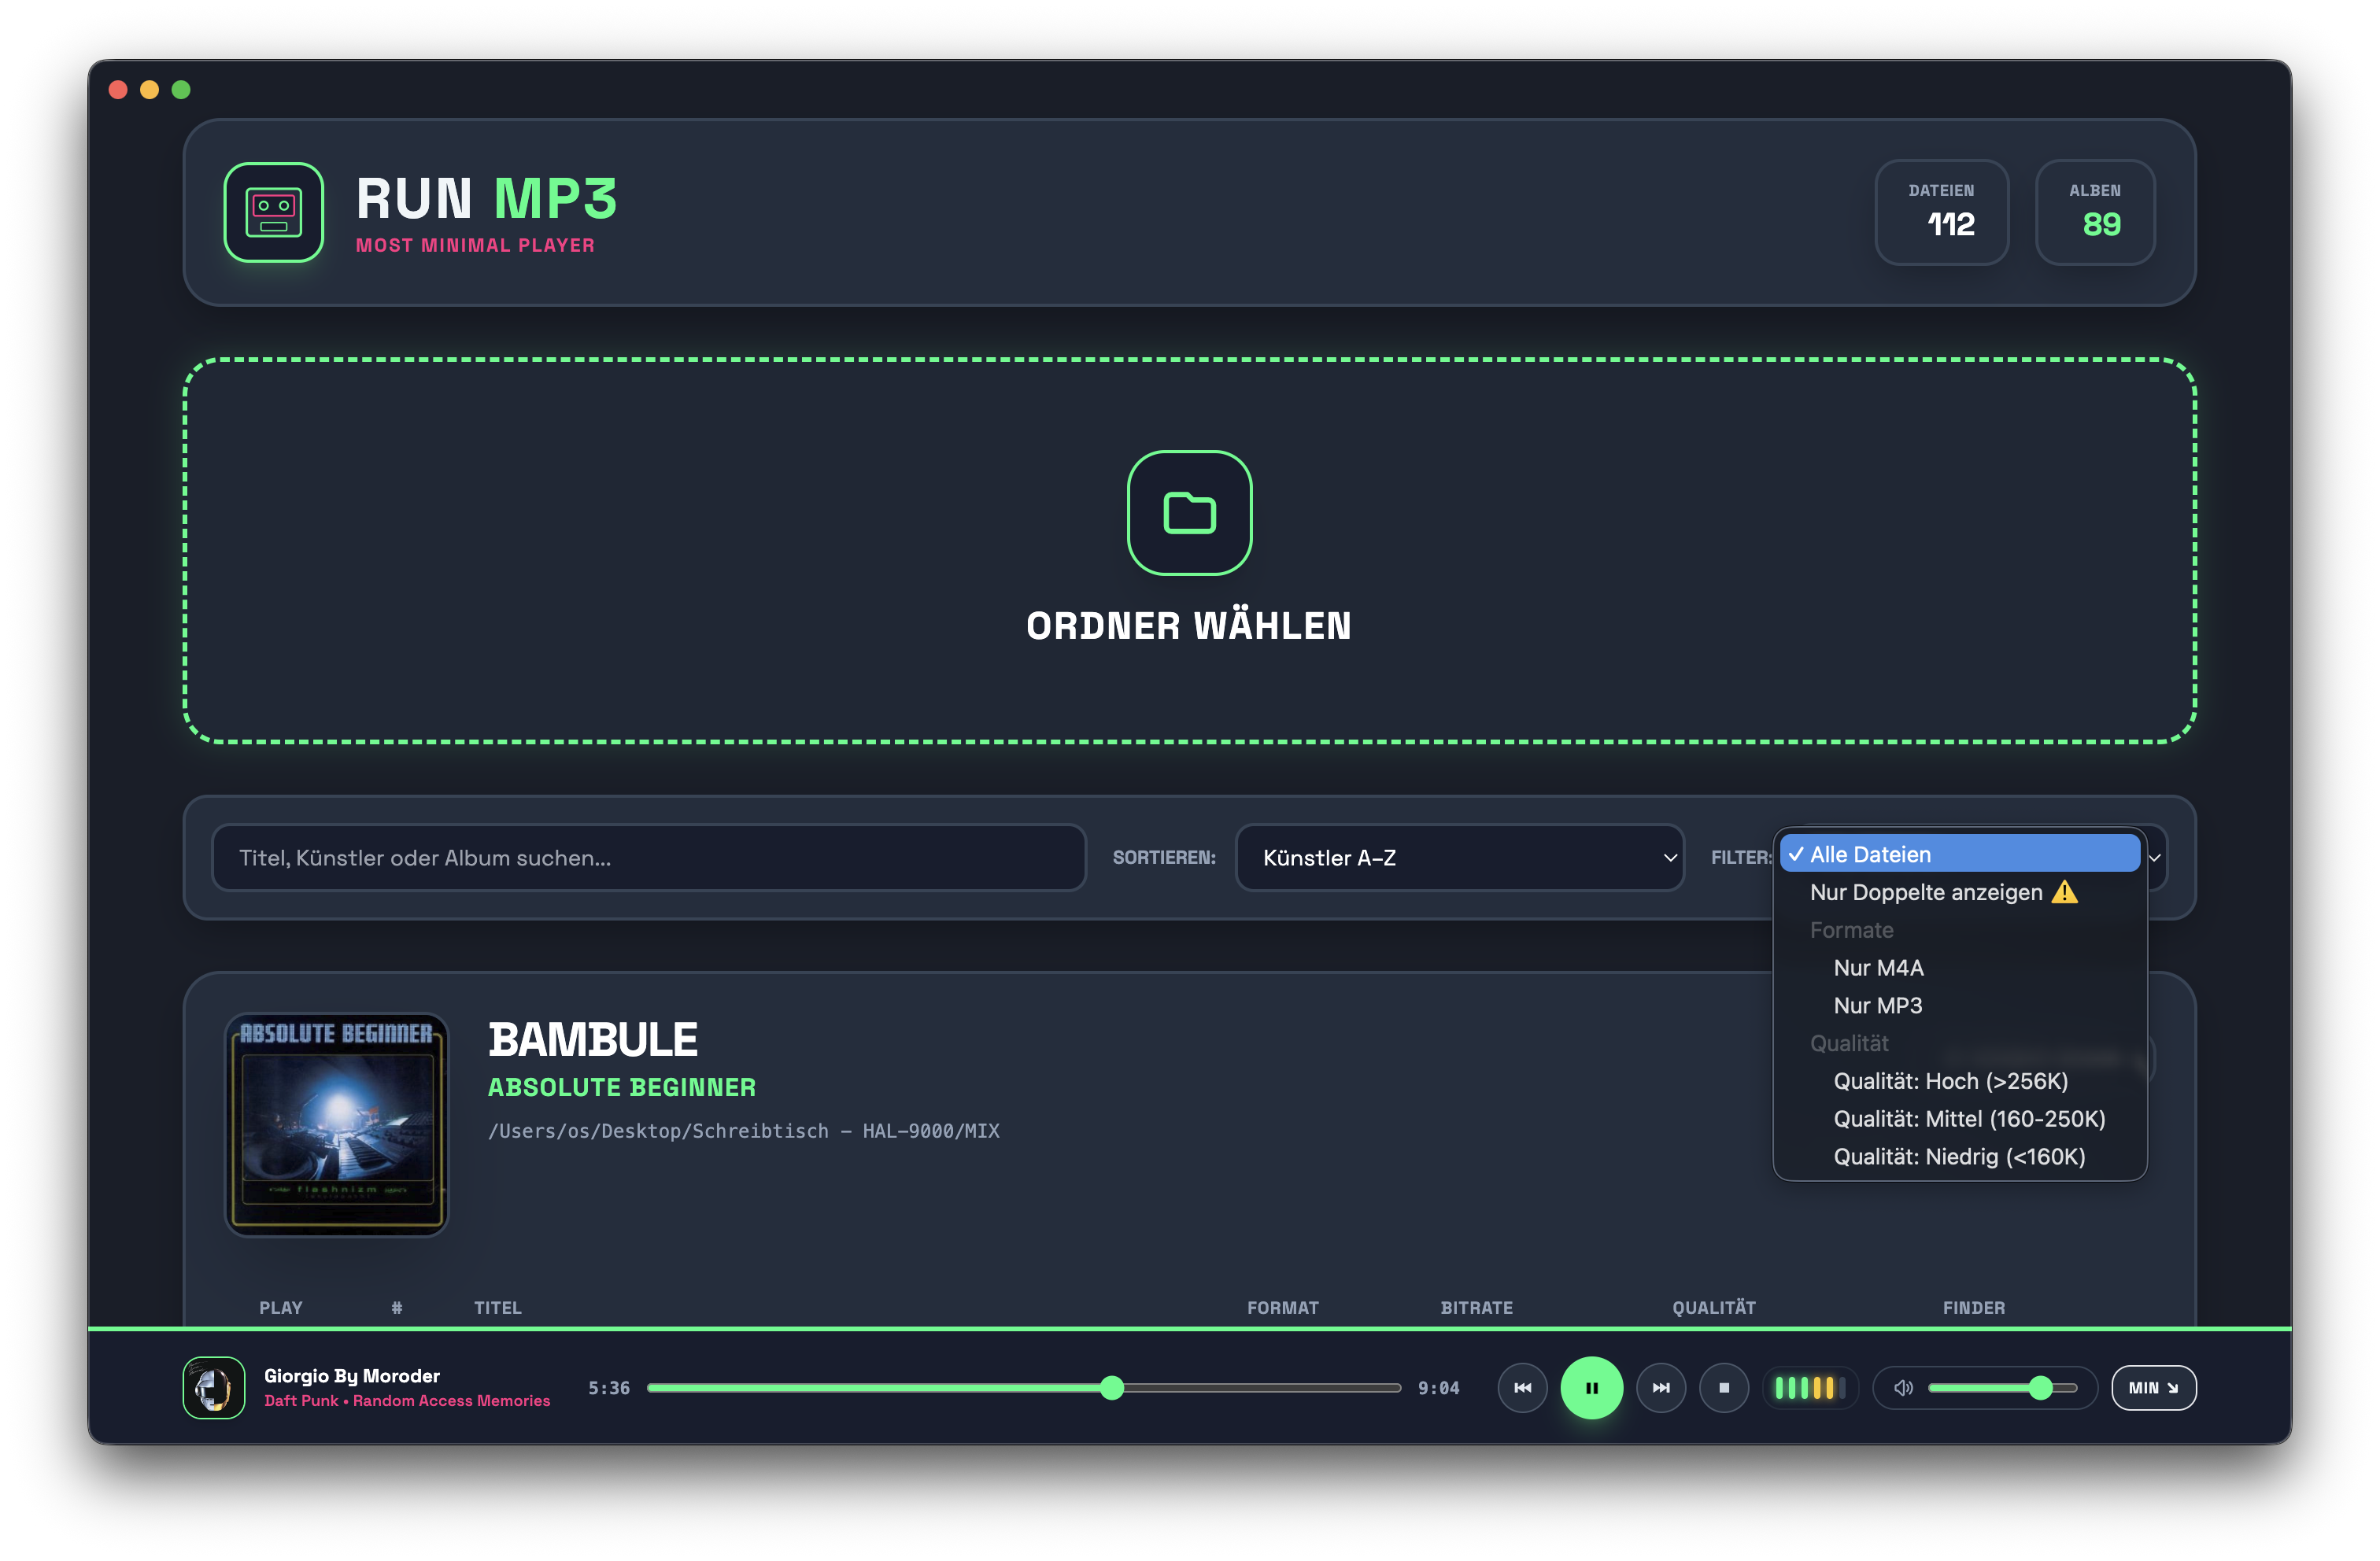Click the ABSOLUTE BEGINNER artist name
Image resolution: width=2380 pixels, height=1561 pixels.
point(622,1087)
